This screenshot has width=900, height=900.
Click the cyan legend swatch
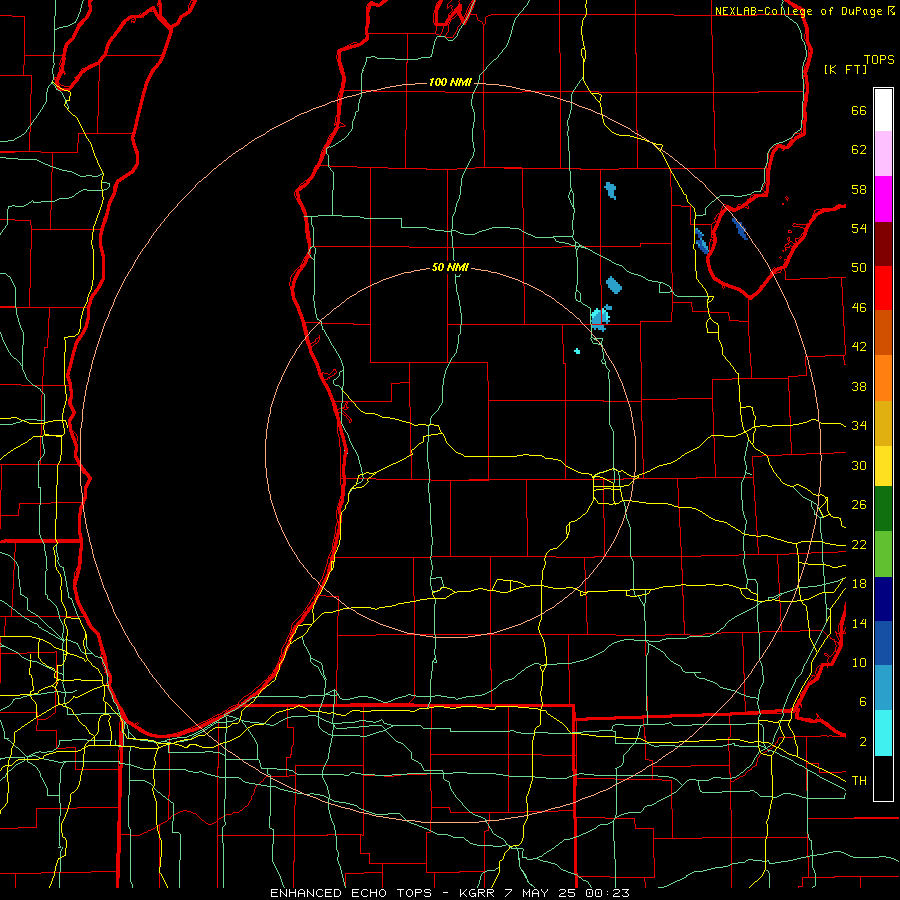tap(883, 733)
